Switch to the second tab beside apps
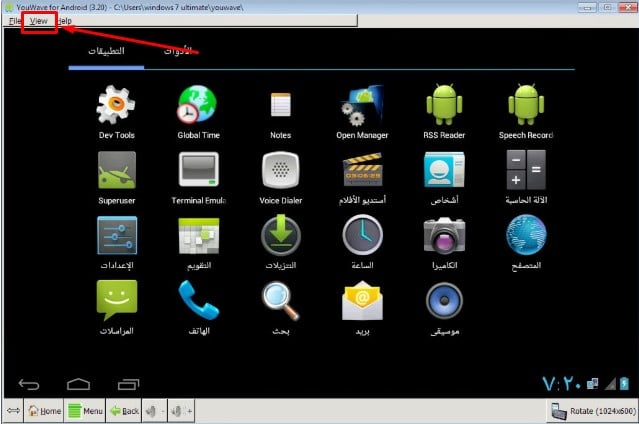 tap(178, 51)
